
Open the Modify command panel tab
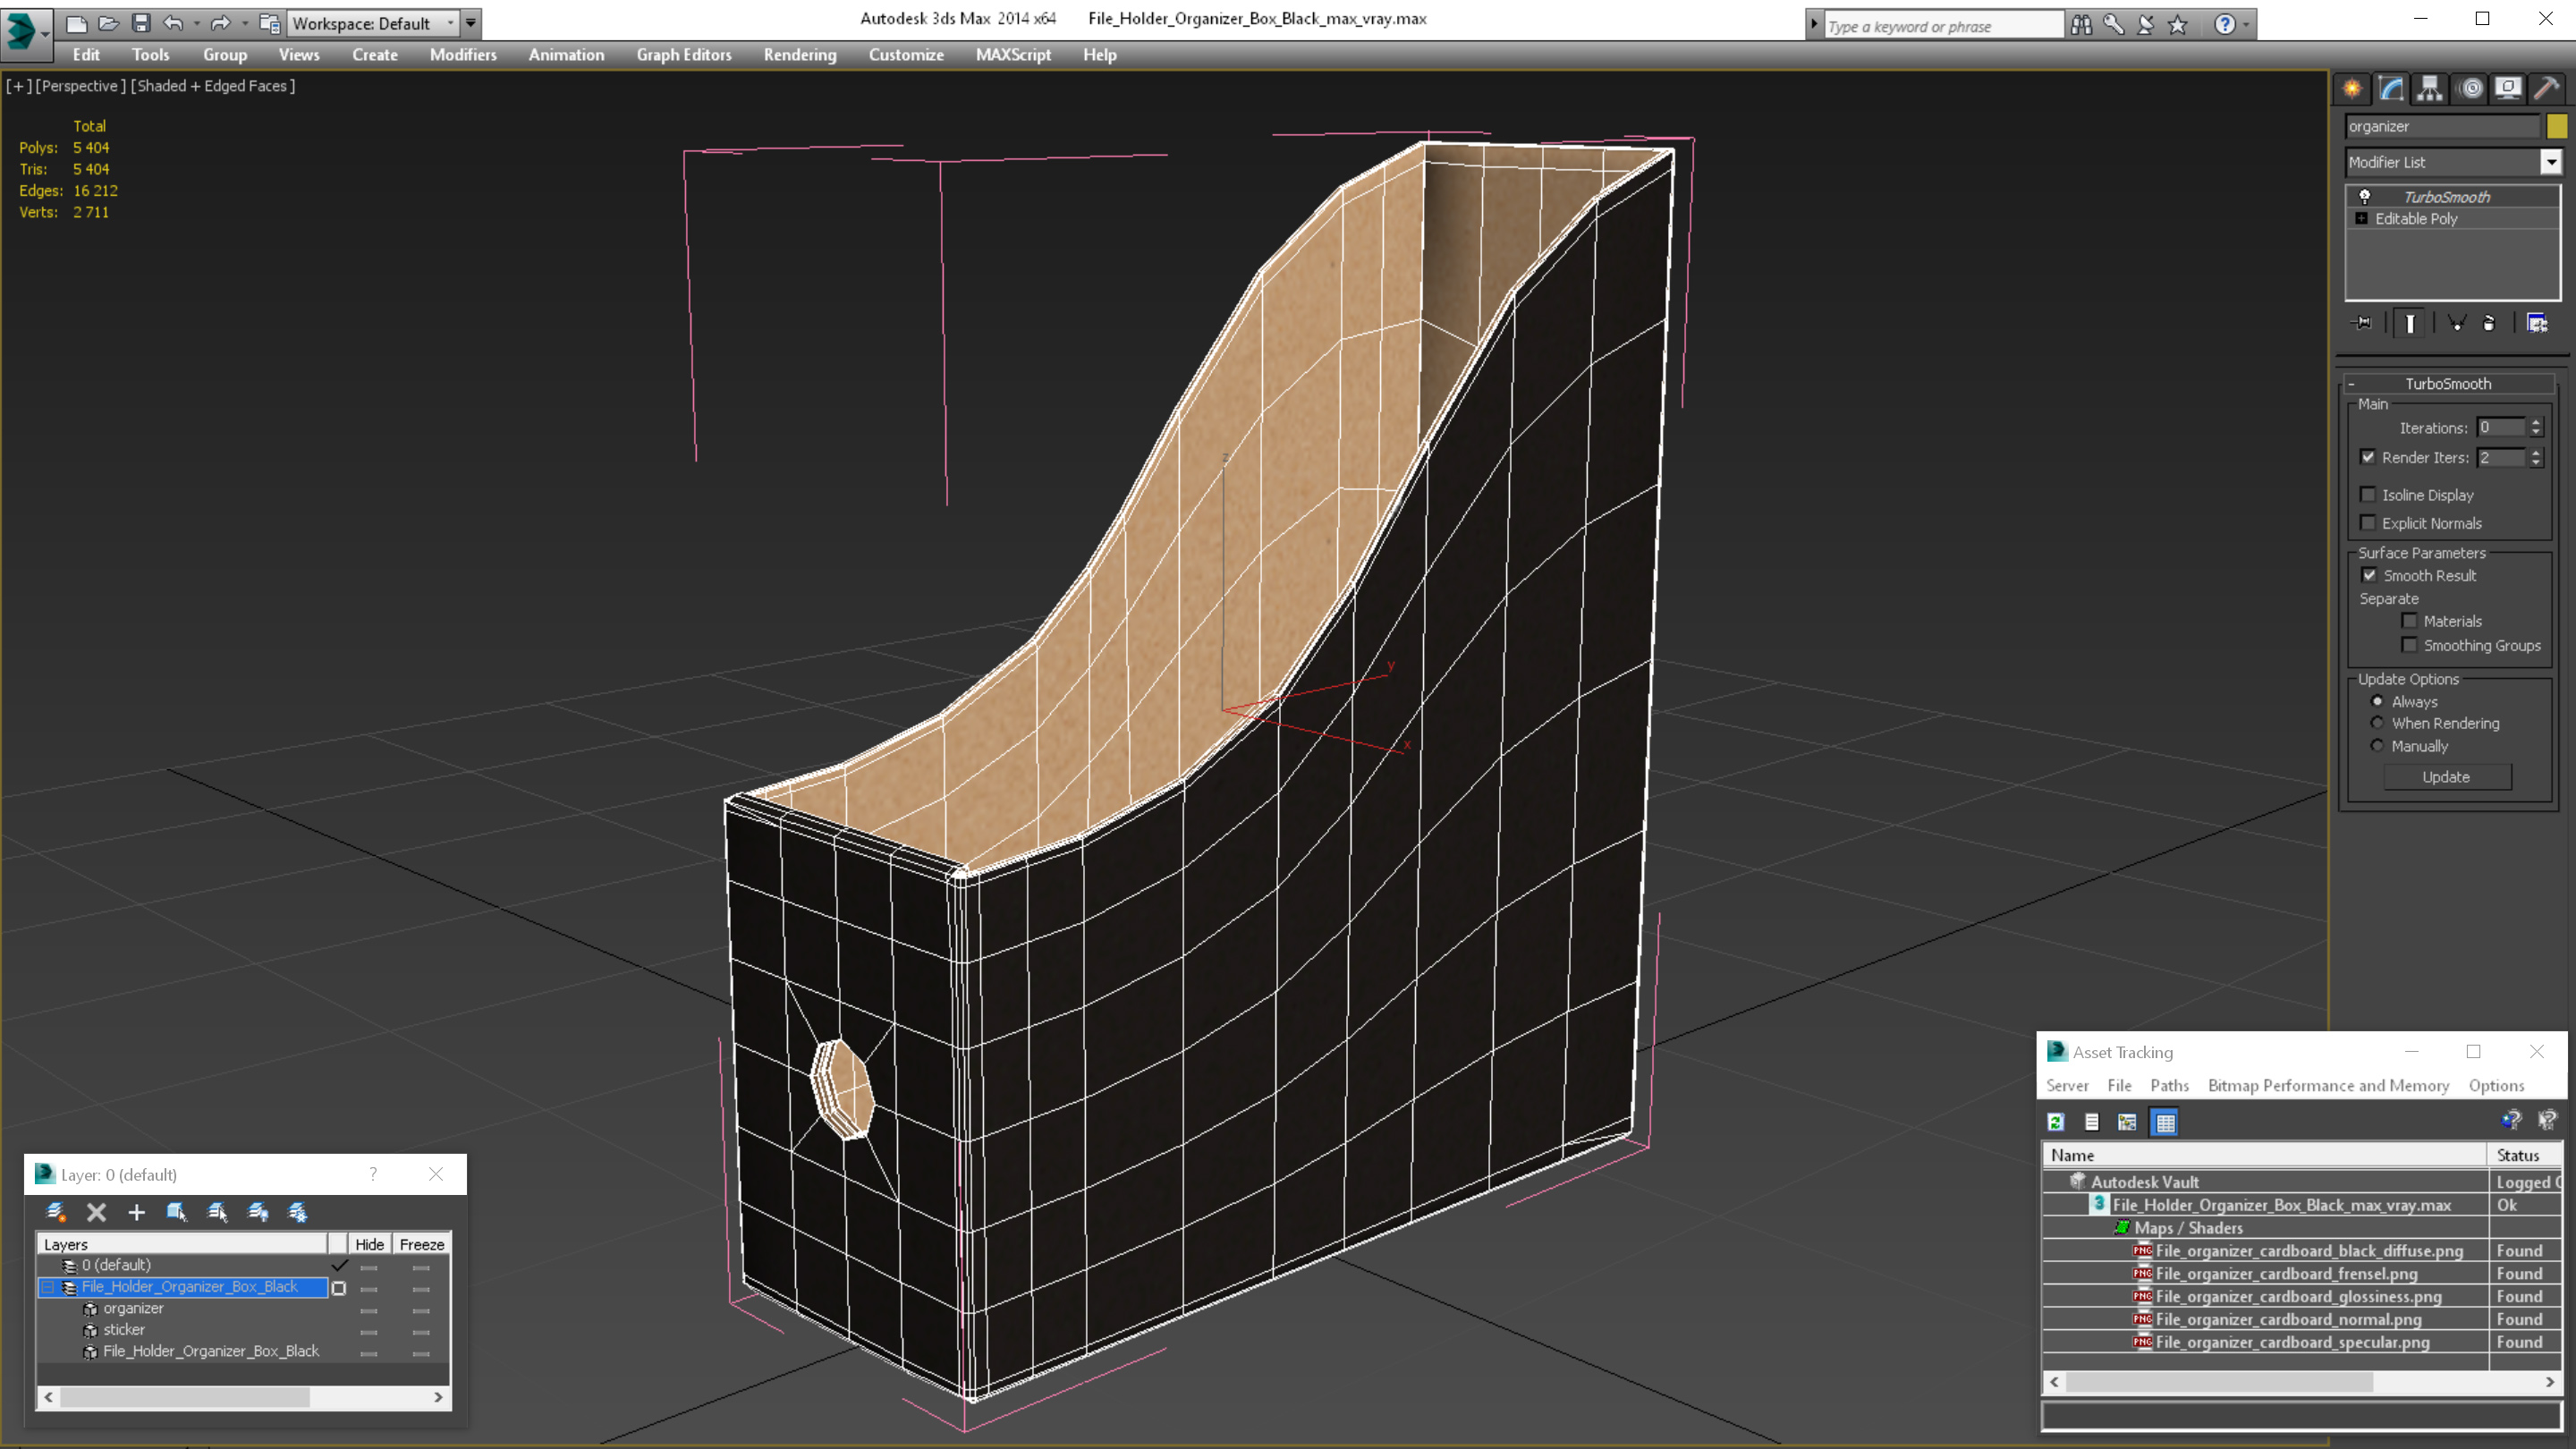point(2391,89)
